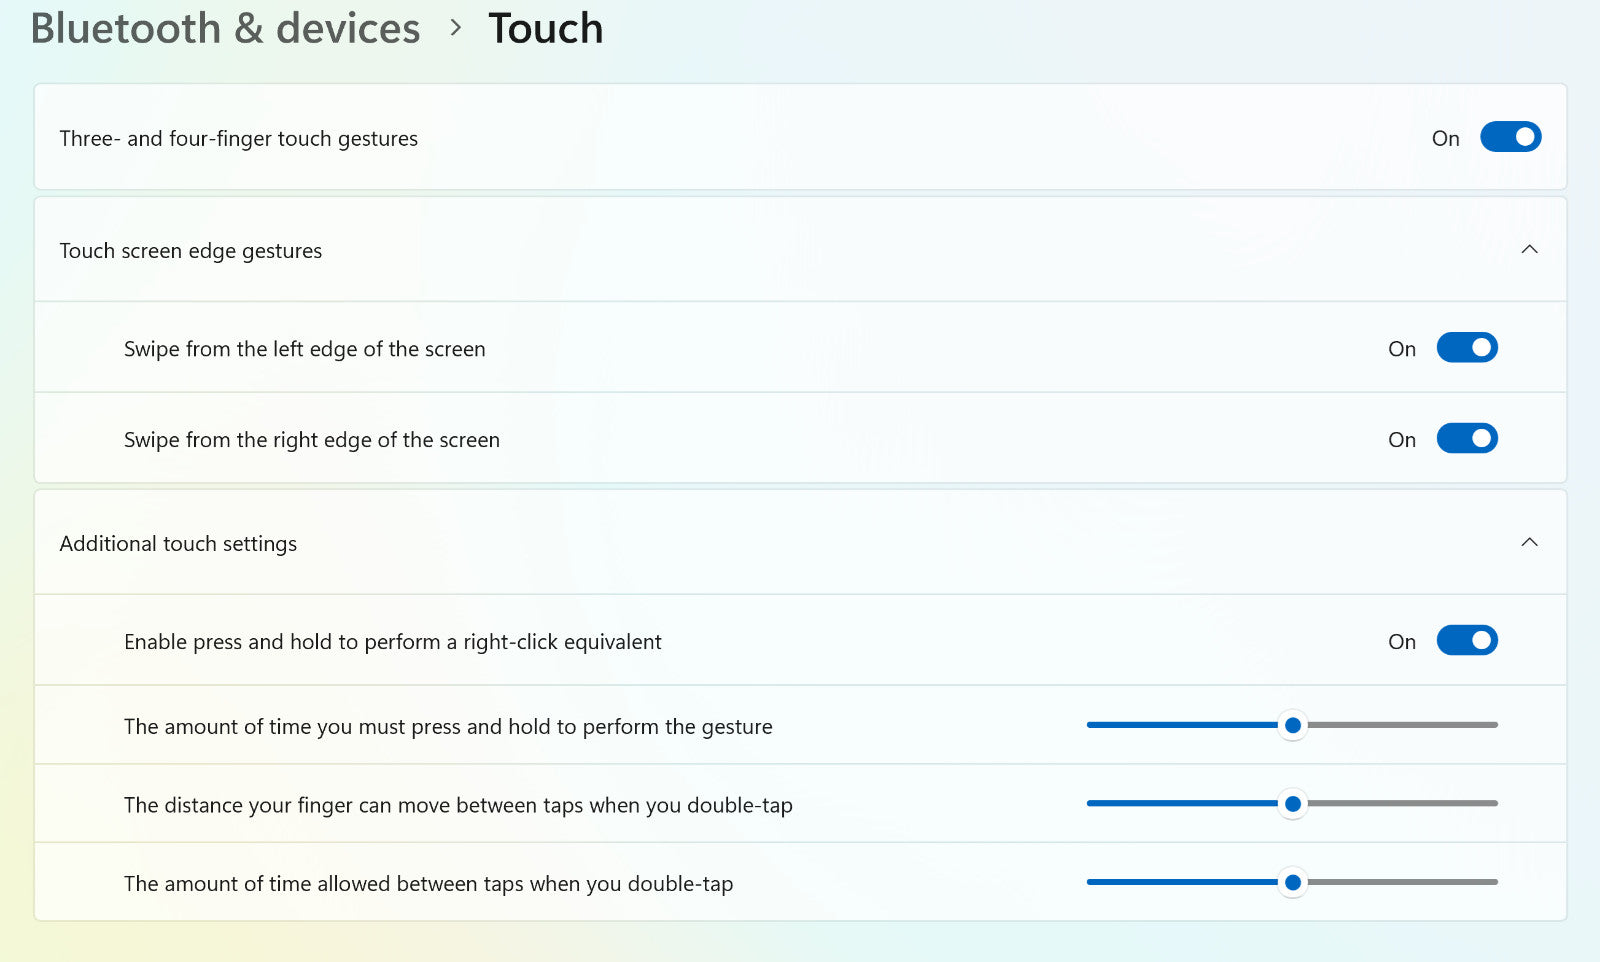The image size is (1600, 962).
Task: Go back to Bluetooth & devices breadcrumb
Action: pos(225,29)
